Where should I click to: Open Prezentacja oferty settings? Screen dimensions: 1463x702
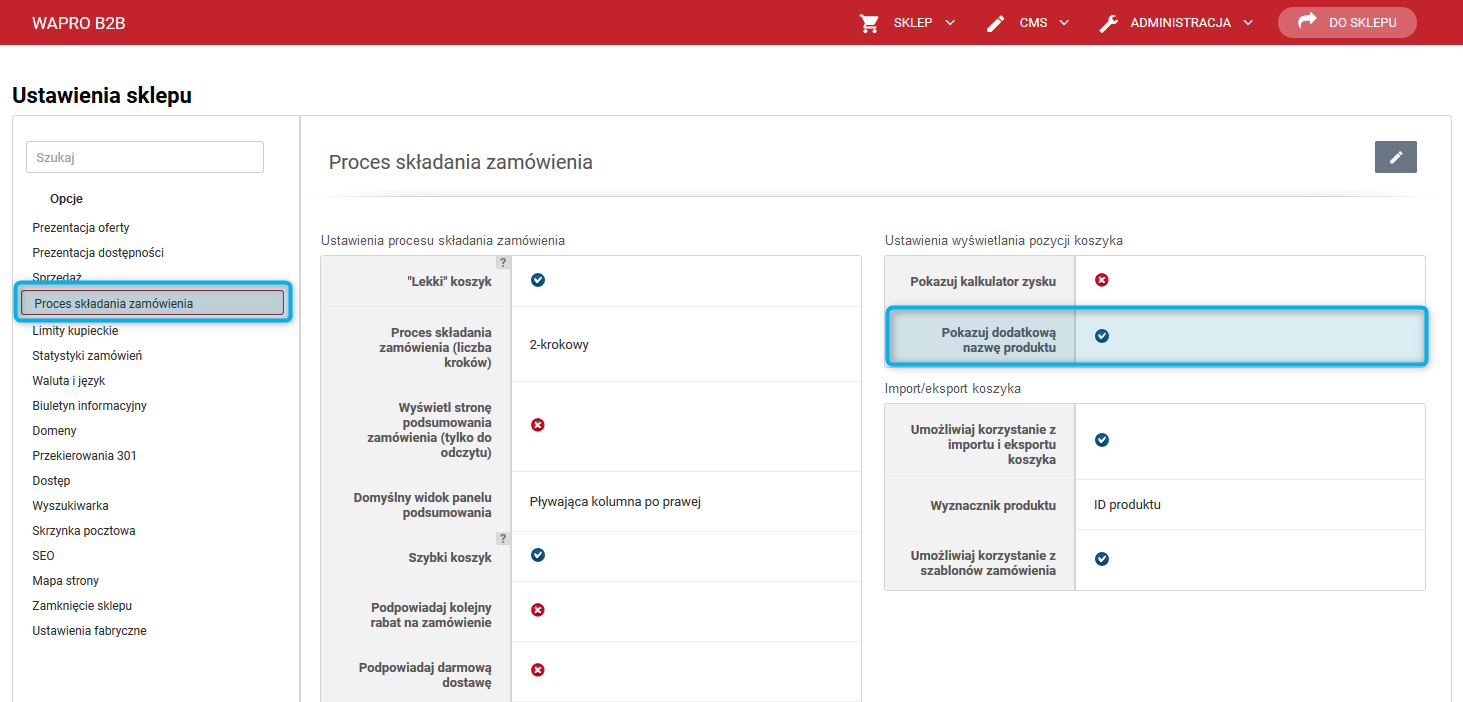81,228
